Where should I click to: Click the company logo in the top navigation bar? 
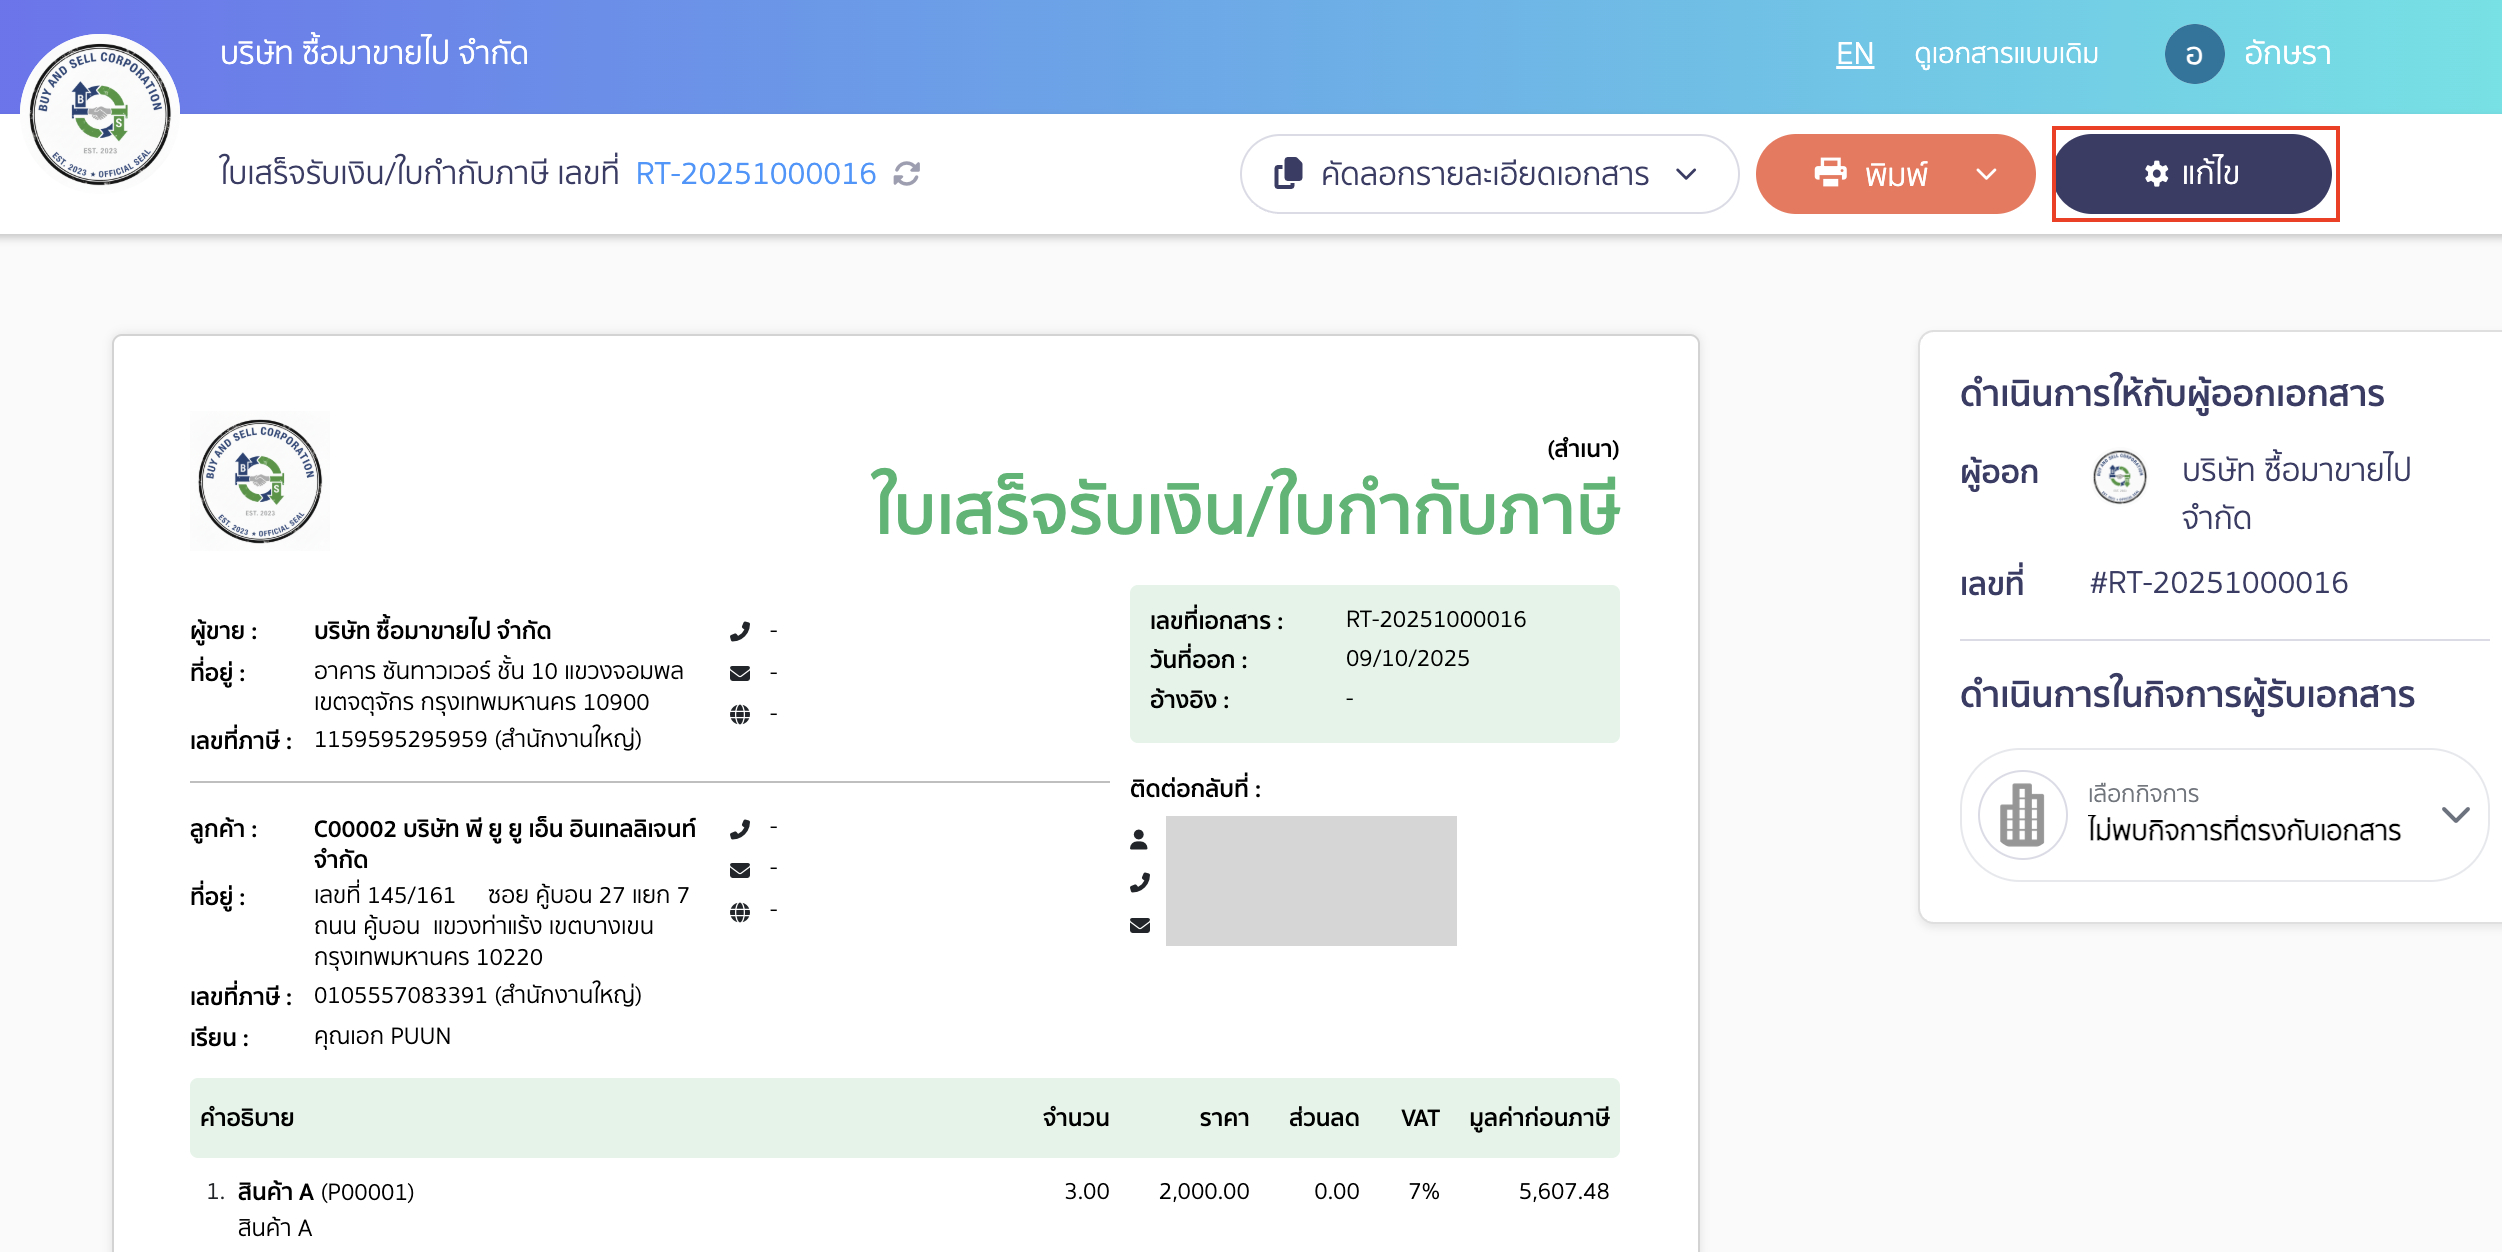(x=100, y=110)
